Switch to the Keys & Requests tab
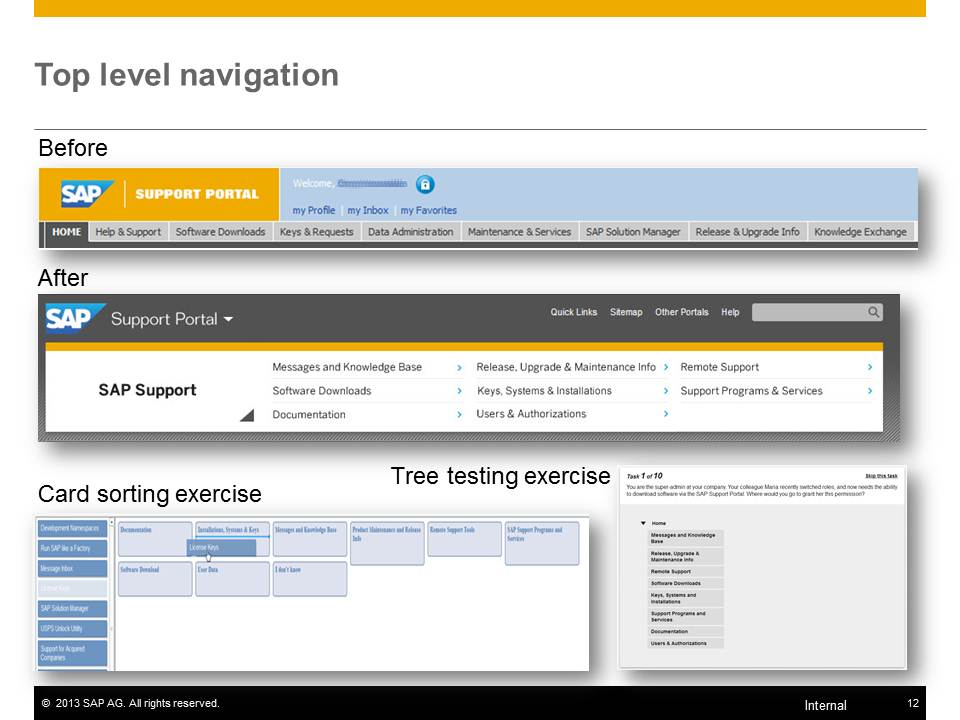Screen dimensions: 960x720 point(317,232)
